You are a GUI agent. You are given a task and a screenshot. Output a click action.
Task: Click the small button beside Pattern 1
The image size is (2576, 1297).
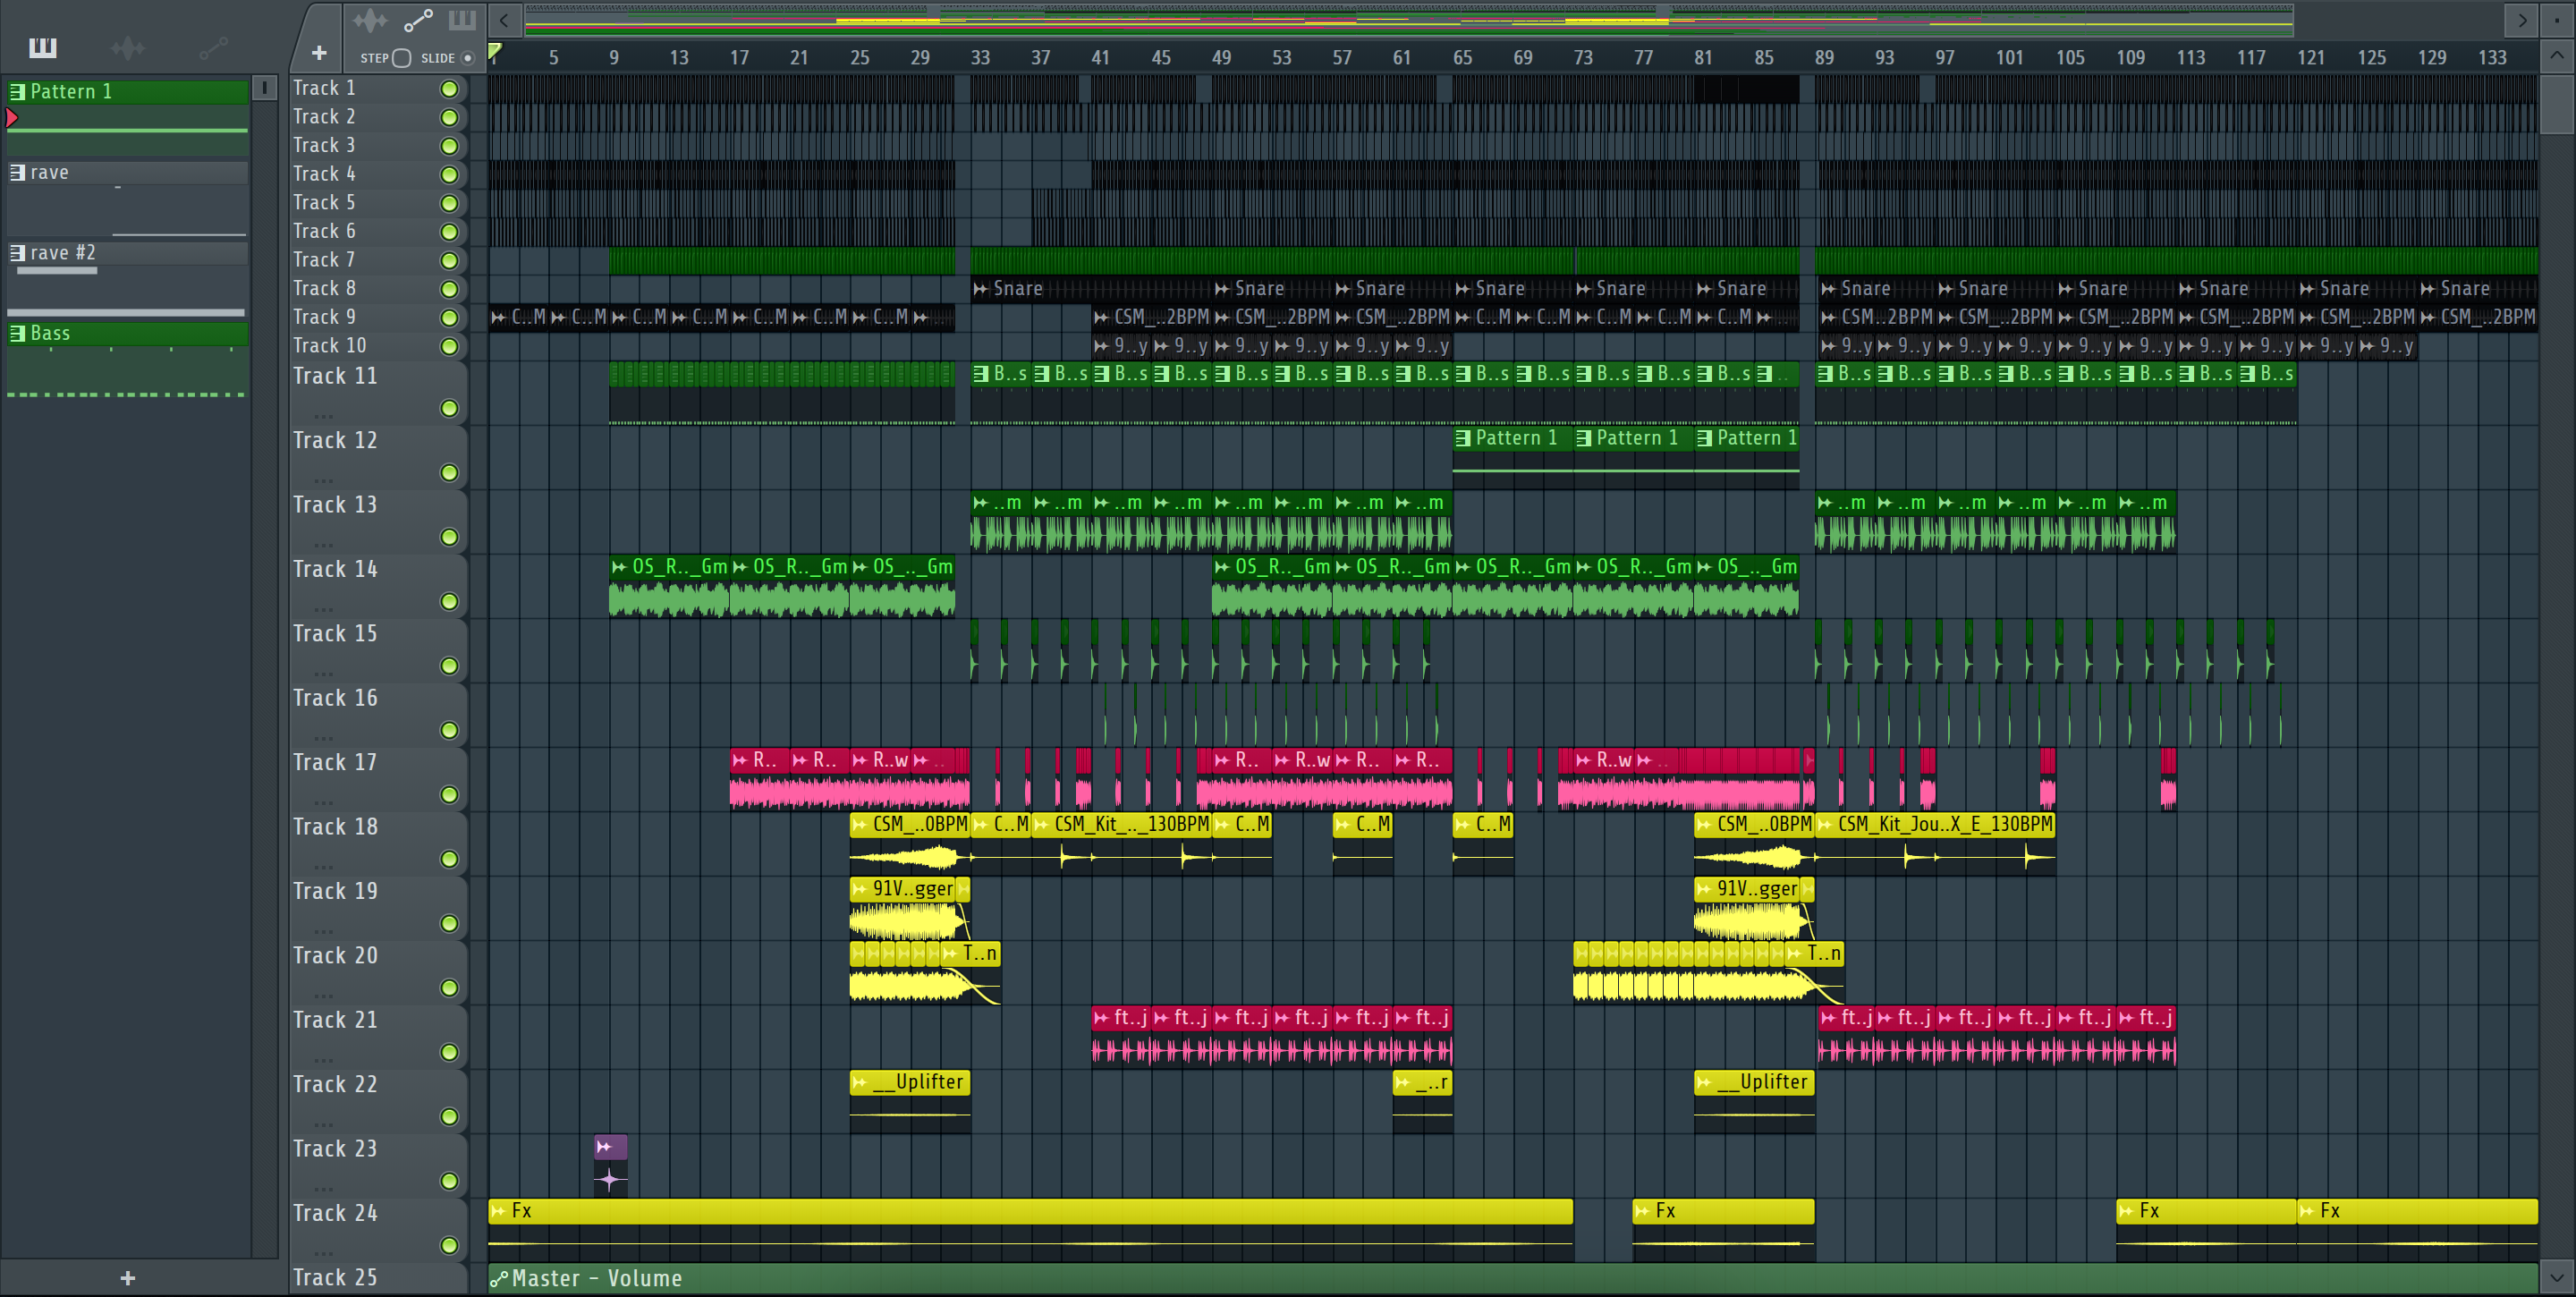pyautogui.click(x=264, y=88)
